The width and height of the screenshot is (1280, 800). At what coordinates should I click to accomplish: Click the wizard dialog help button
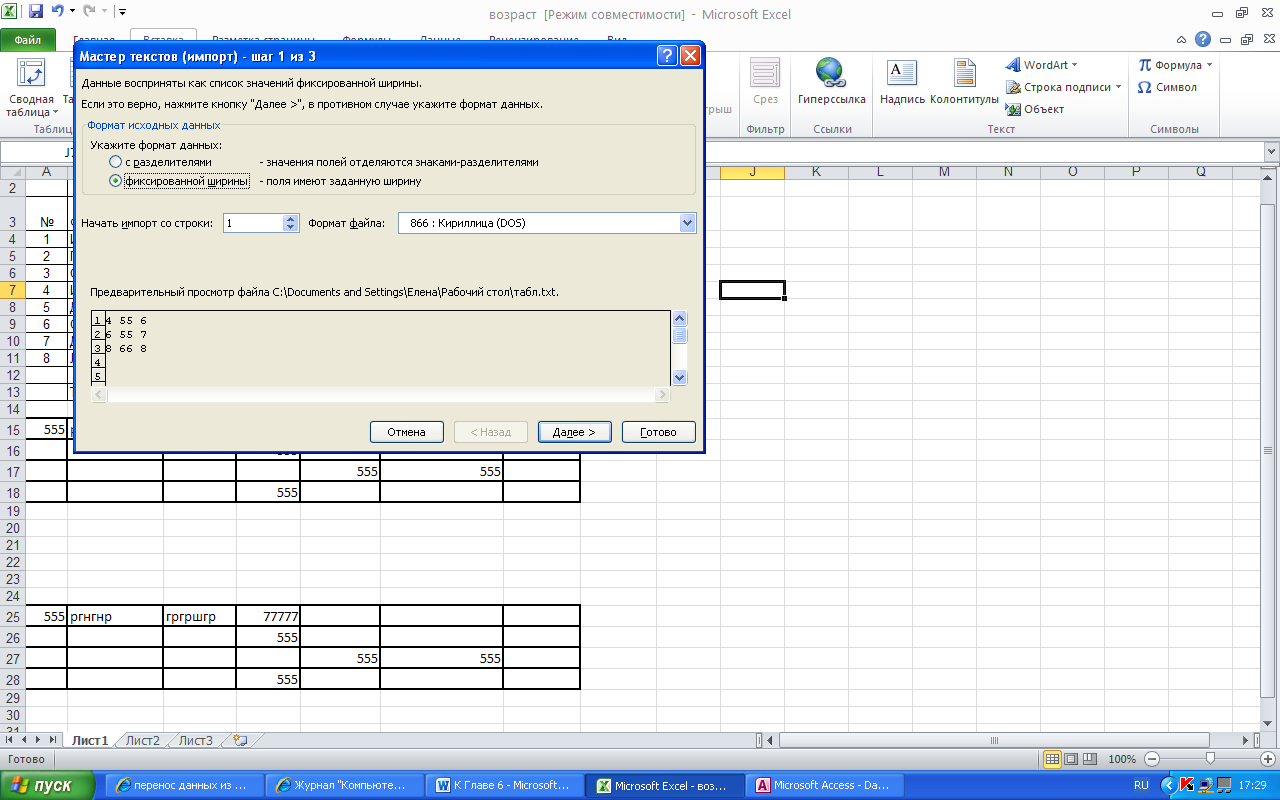(x=667, y=56)
